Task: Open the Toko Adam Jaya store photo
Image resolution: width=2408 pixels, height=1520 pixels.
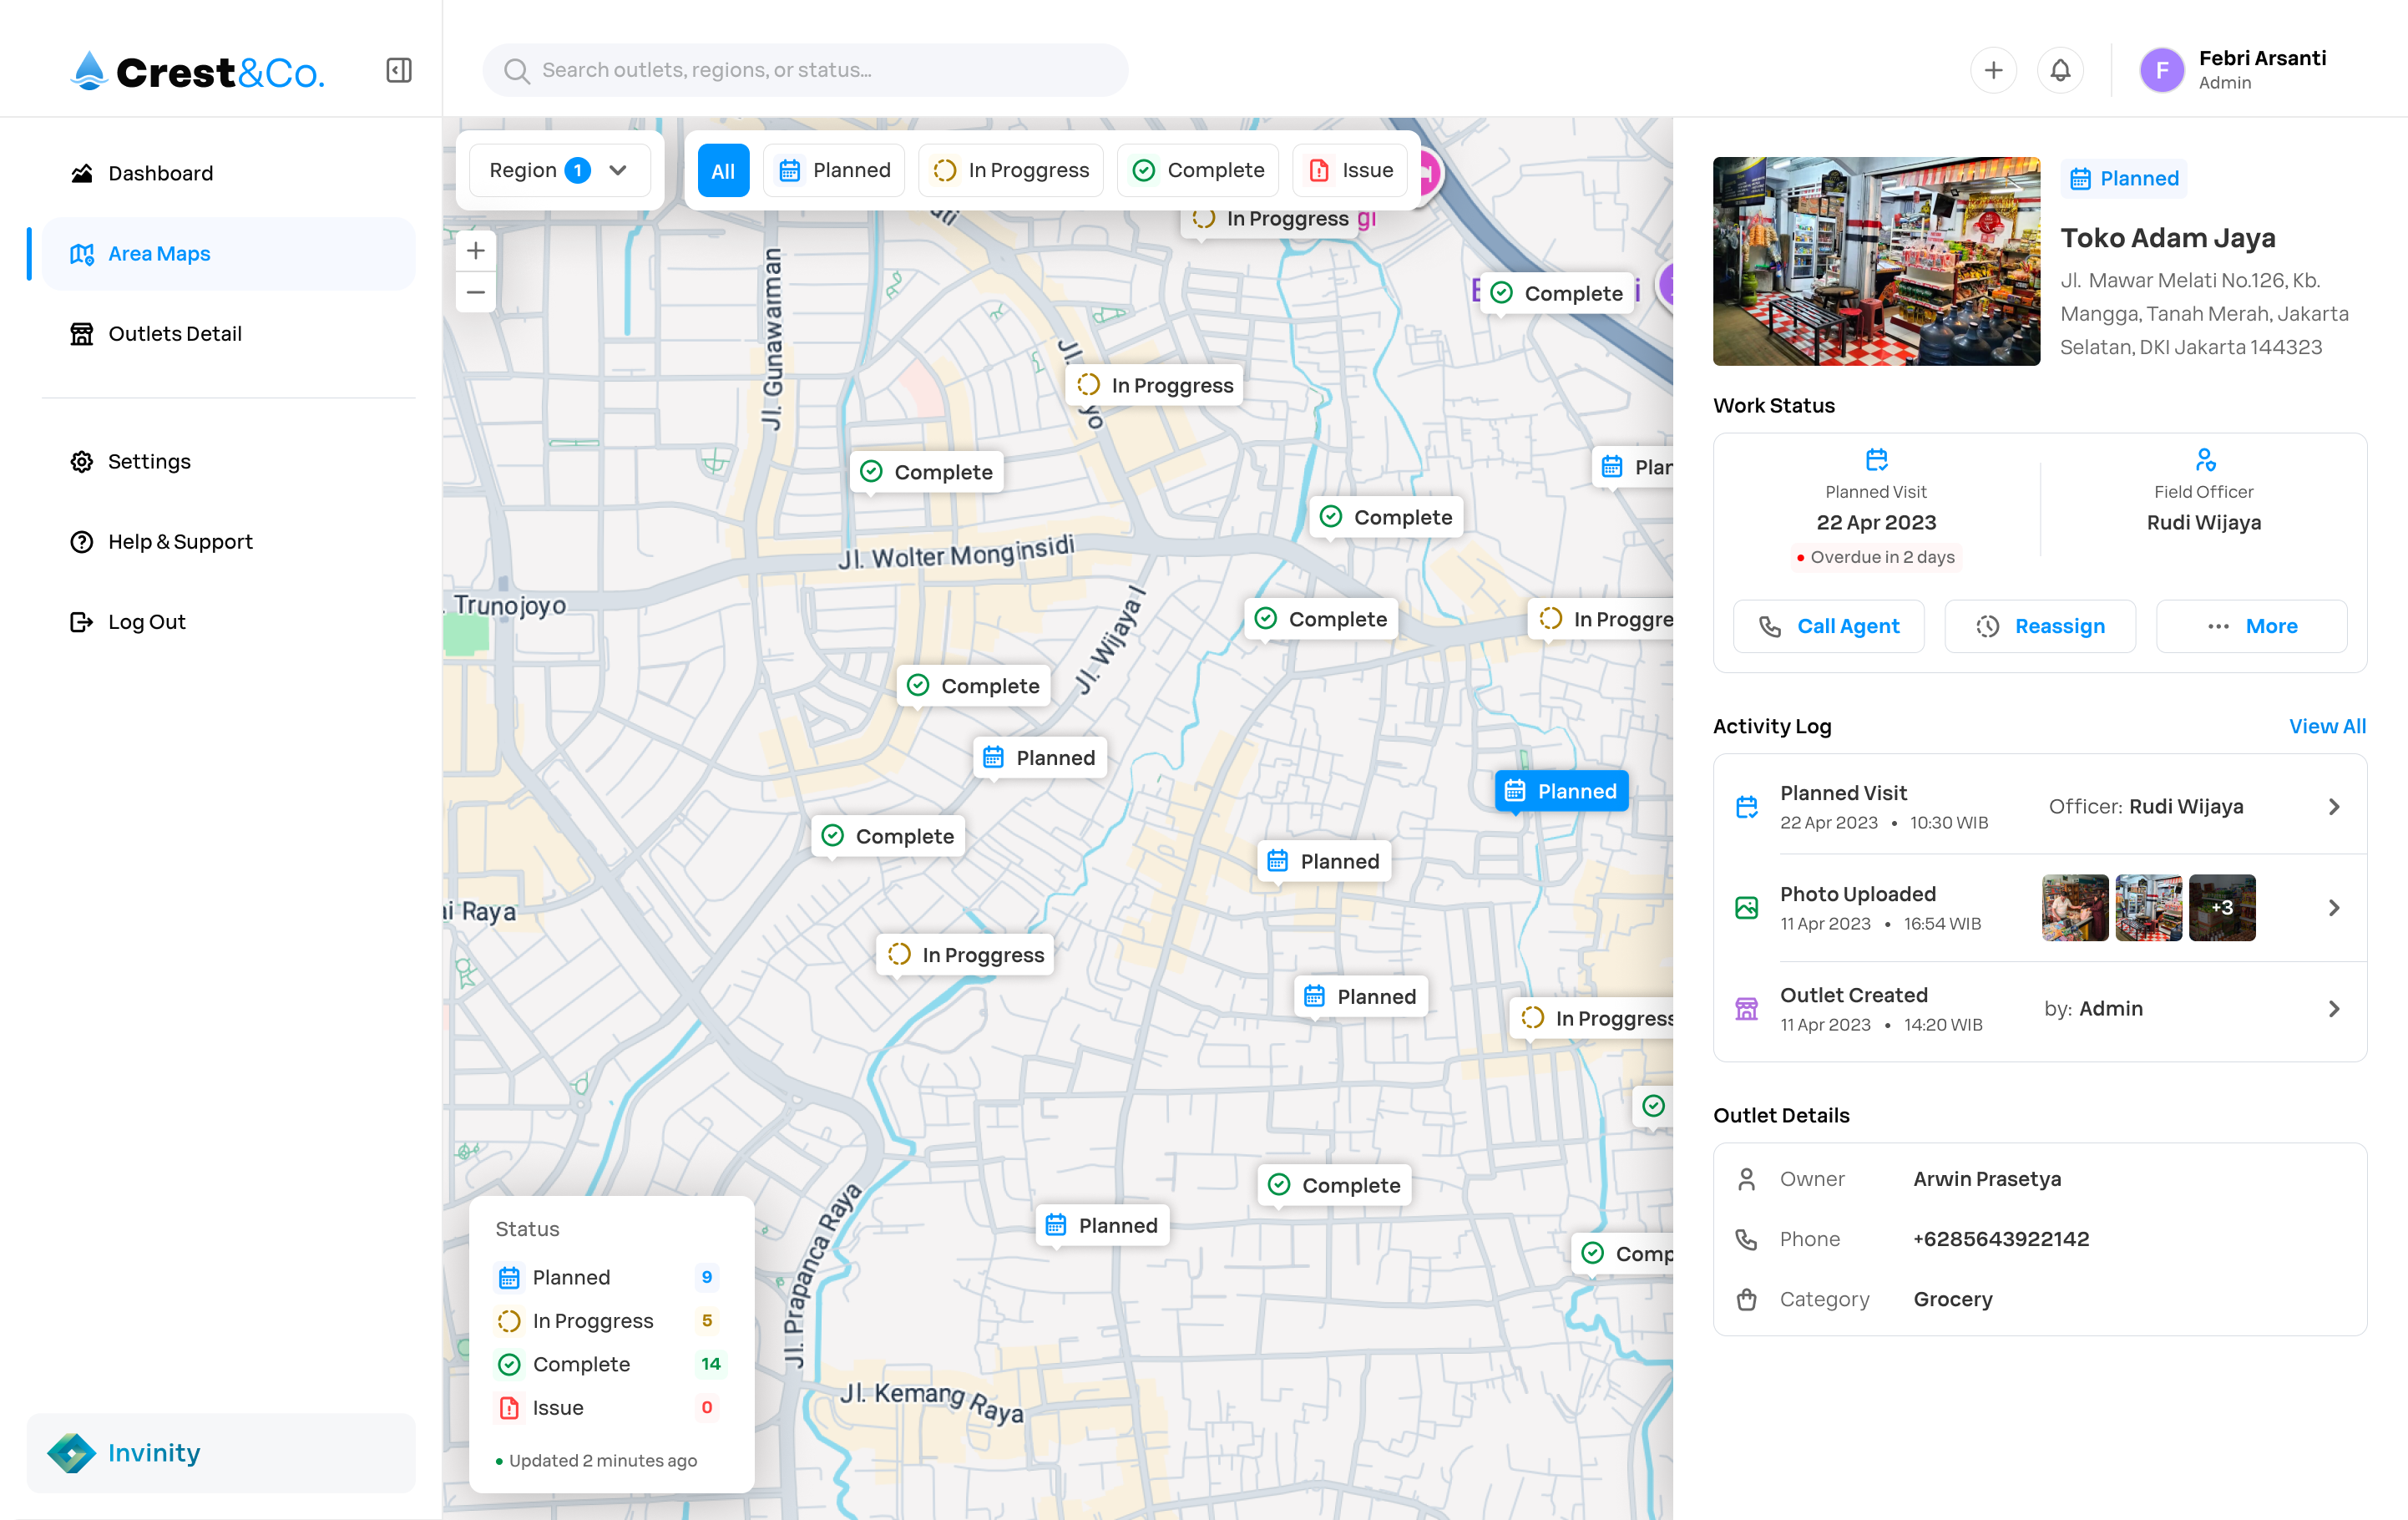Action: tap(1876, 261)
